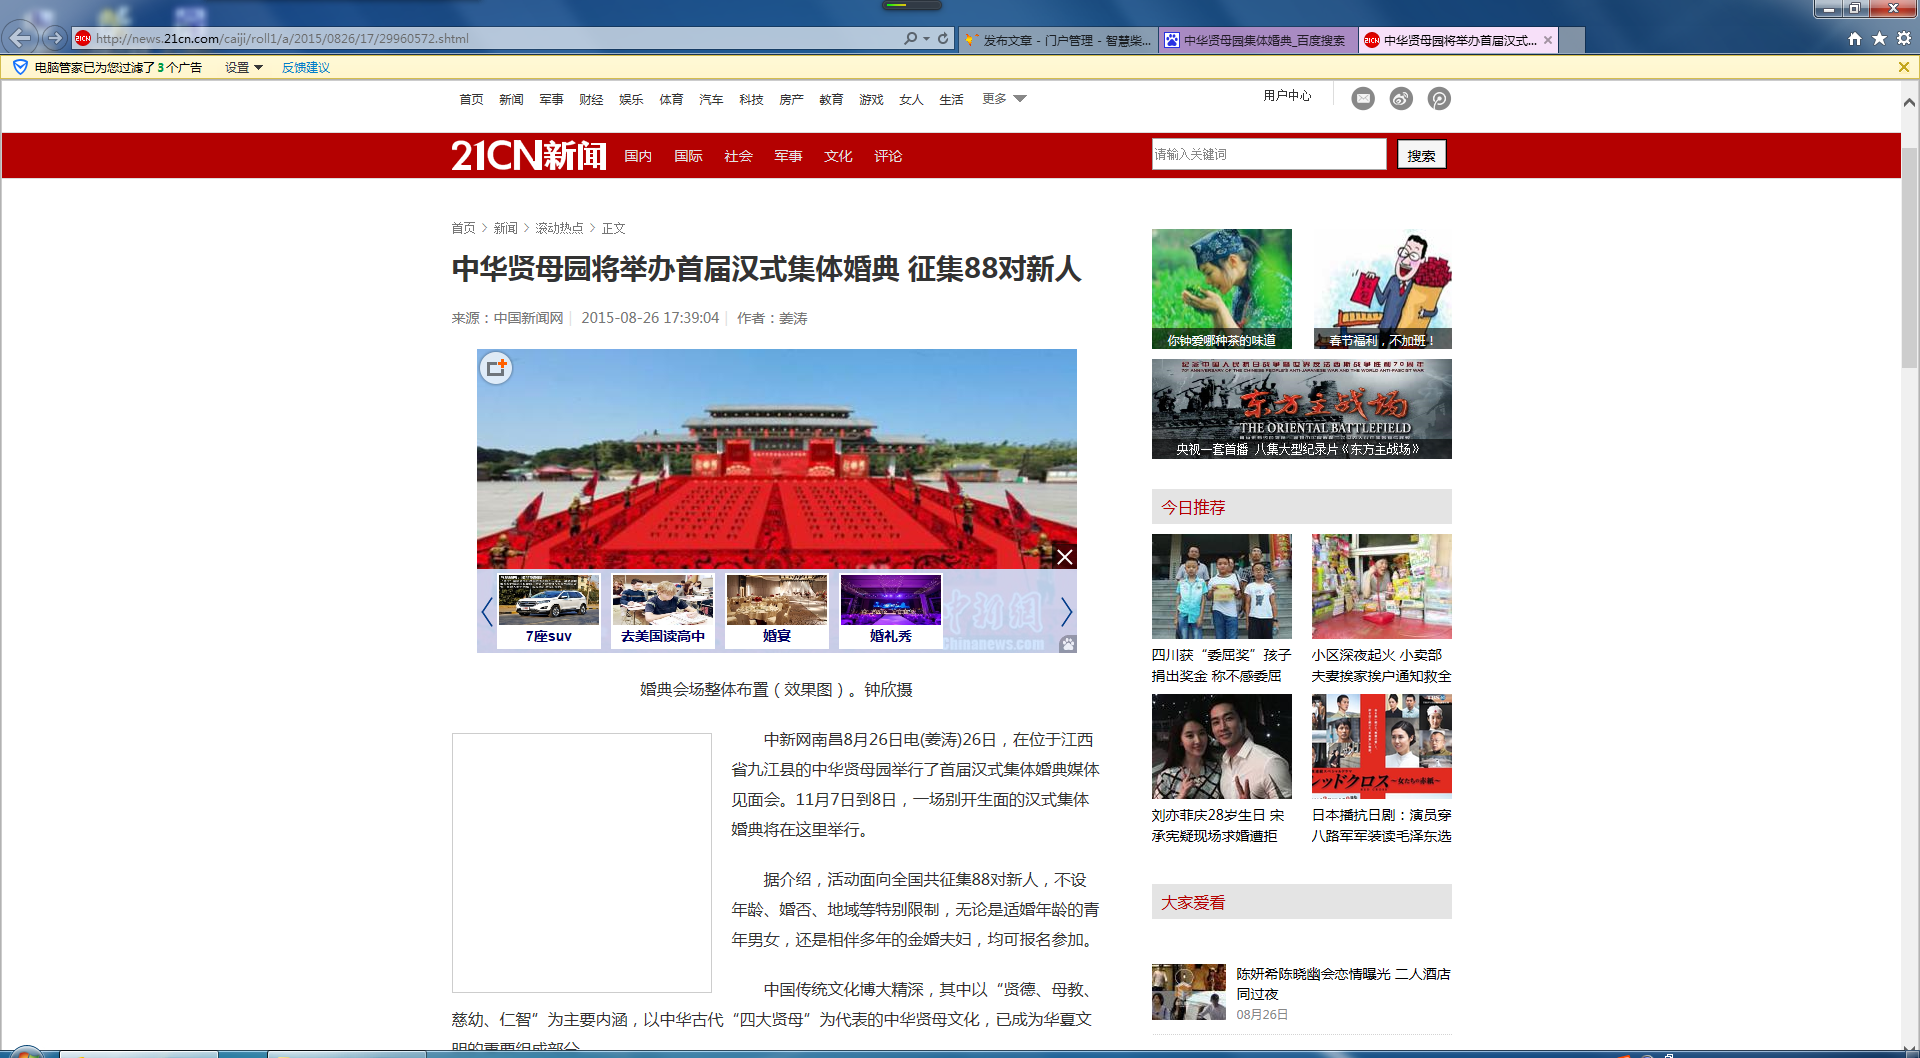This screenshot has width=1920, height=1058.
Task: Click the page refresh icon
Action: point(943,38)
